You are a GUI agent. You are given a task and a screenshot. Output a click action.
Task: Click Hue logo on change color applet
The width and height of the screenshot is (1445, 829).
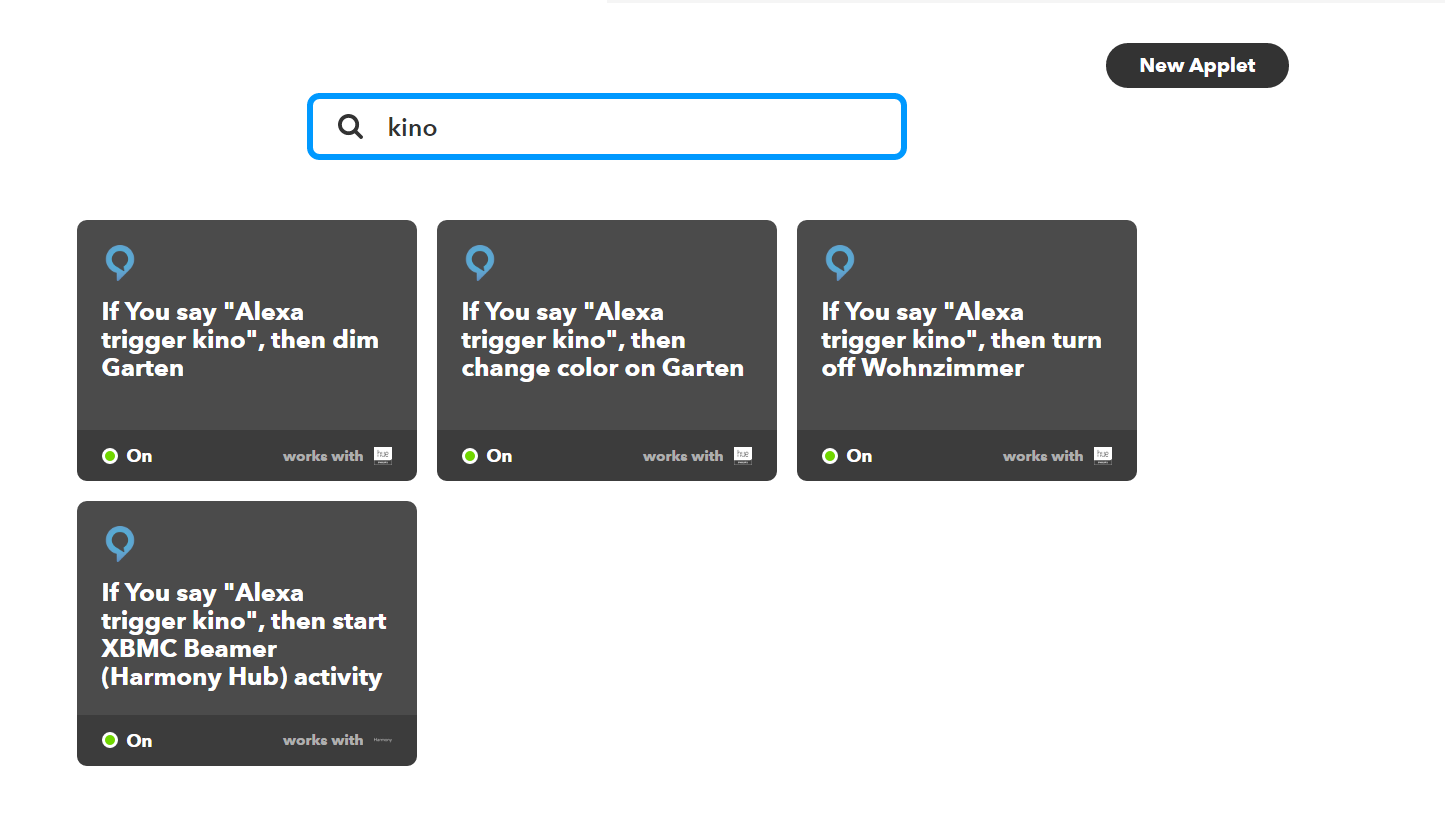point(743,456)
